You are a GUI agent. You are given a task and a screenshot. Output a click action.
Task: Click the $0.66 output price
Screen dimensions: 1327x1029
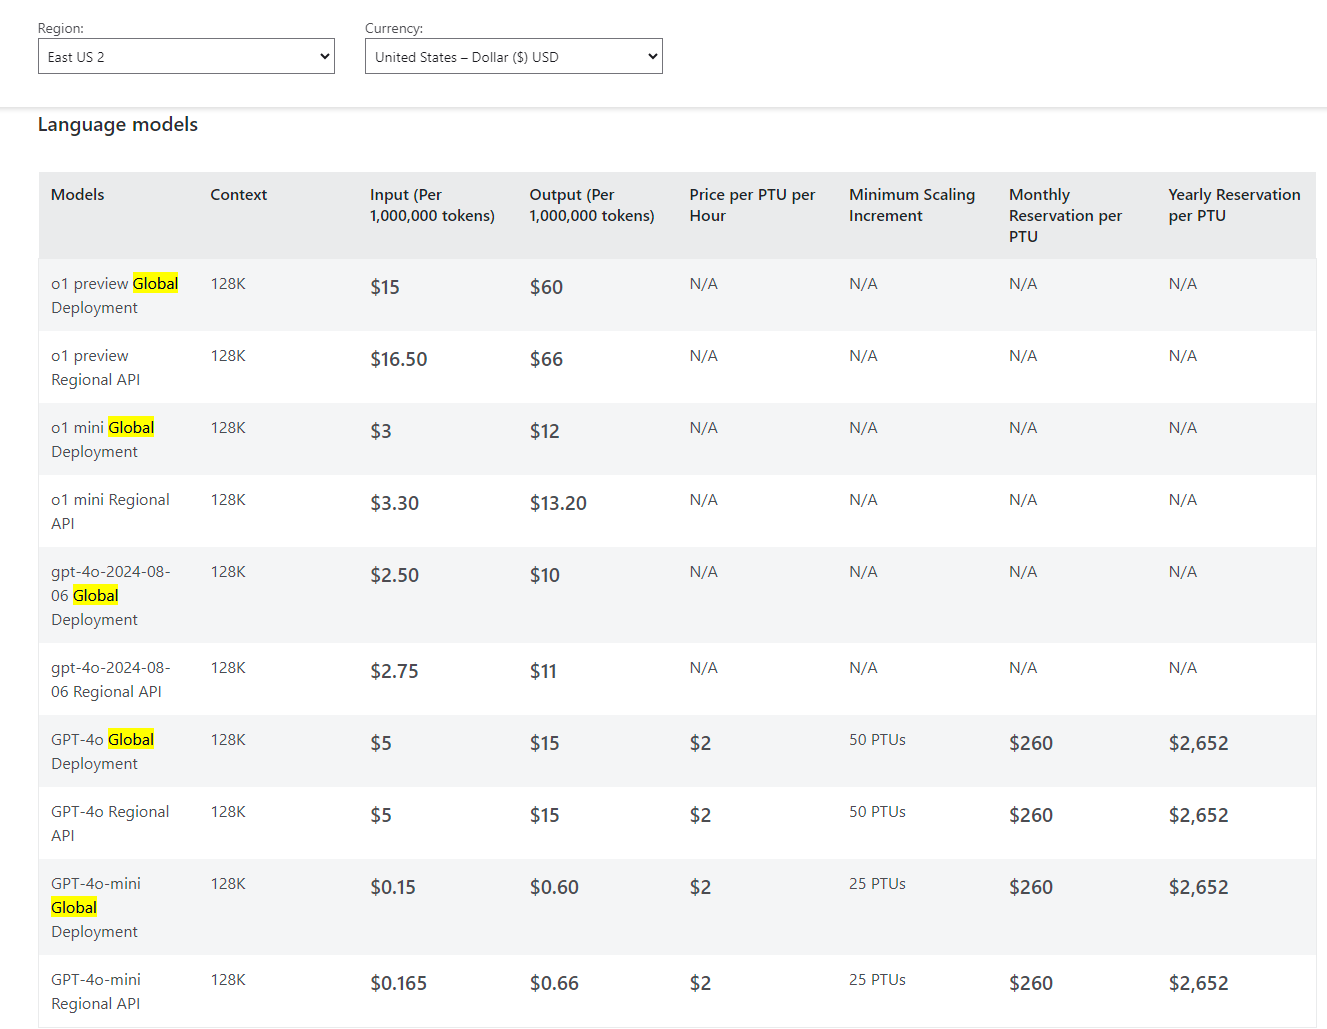pyautogui.click(x=555, y=983)
